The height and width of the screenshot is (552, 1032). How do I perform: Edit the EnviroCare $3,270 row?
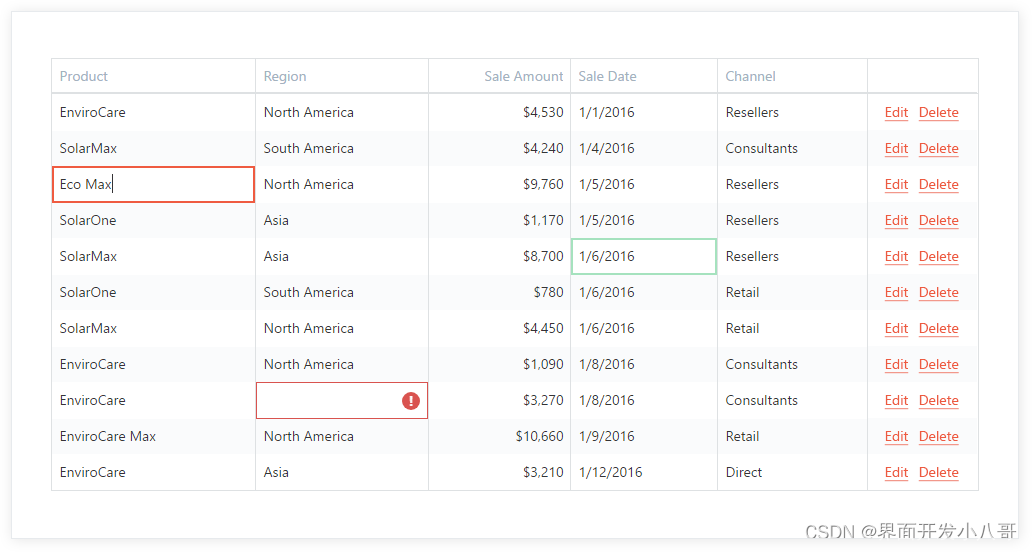click(896, 401)
